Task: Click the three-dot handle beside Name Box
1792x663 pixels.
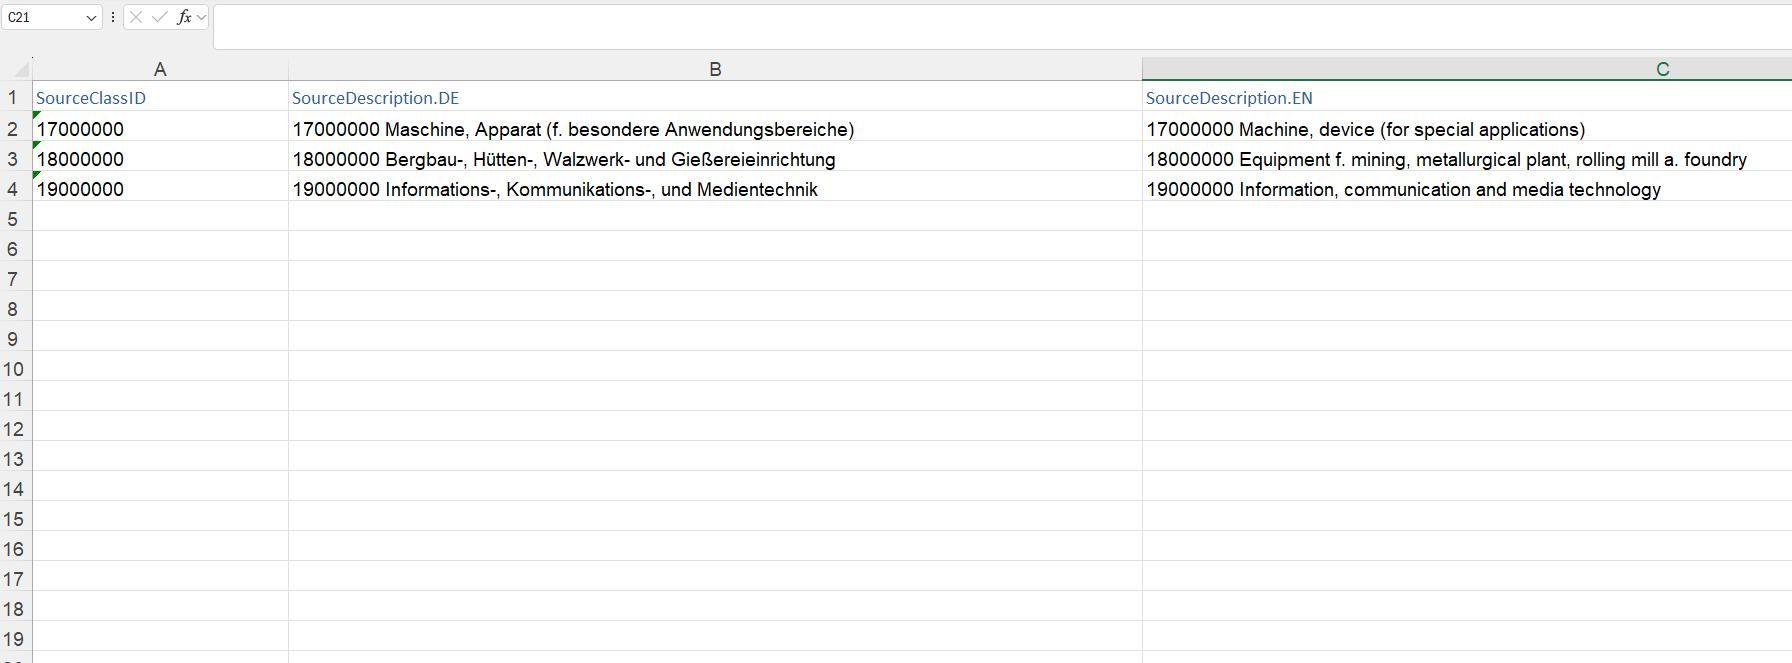Action: 113,17
